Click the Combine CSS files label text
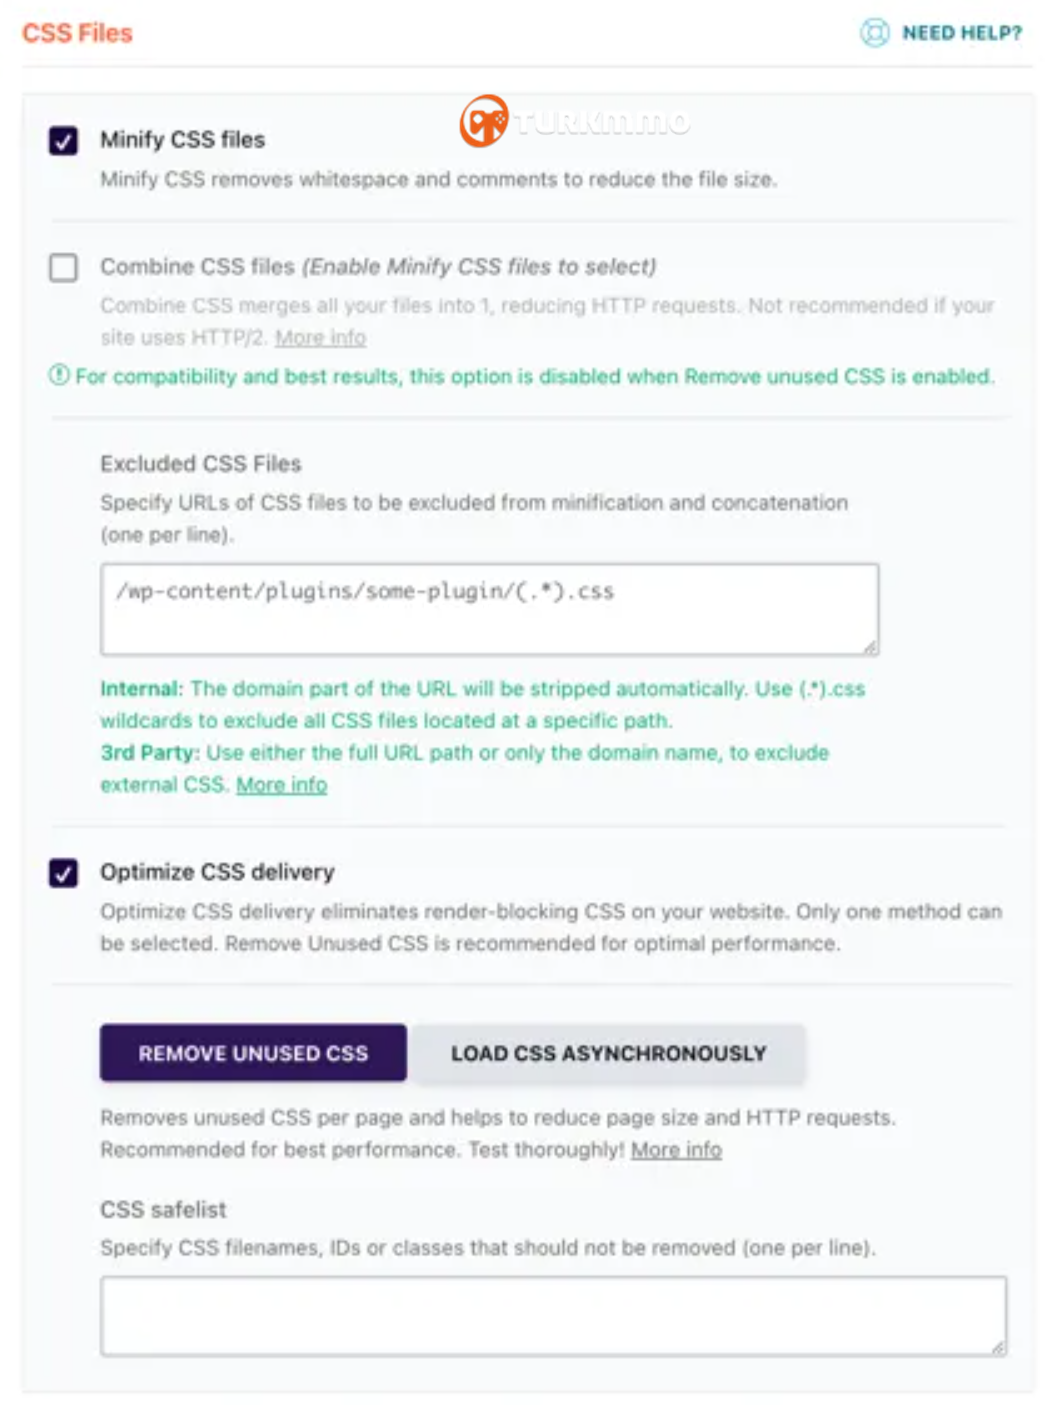Image resolution: width=1050 pixels, height=1405 pixels. click(x=197, y=266)
